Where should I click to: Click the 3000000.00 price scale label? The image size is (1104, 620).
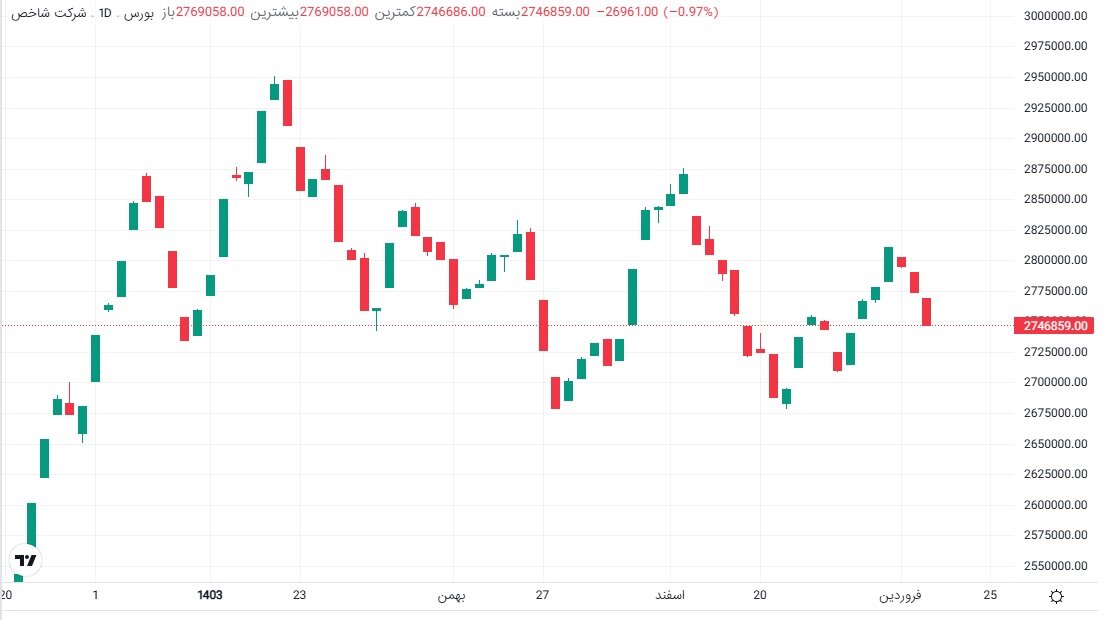[1056, 16]
